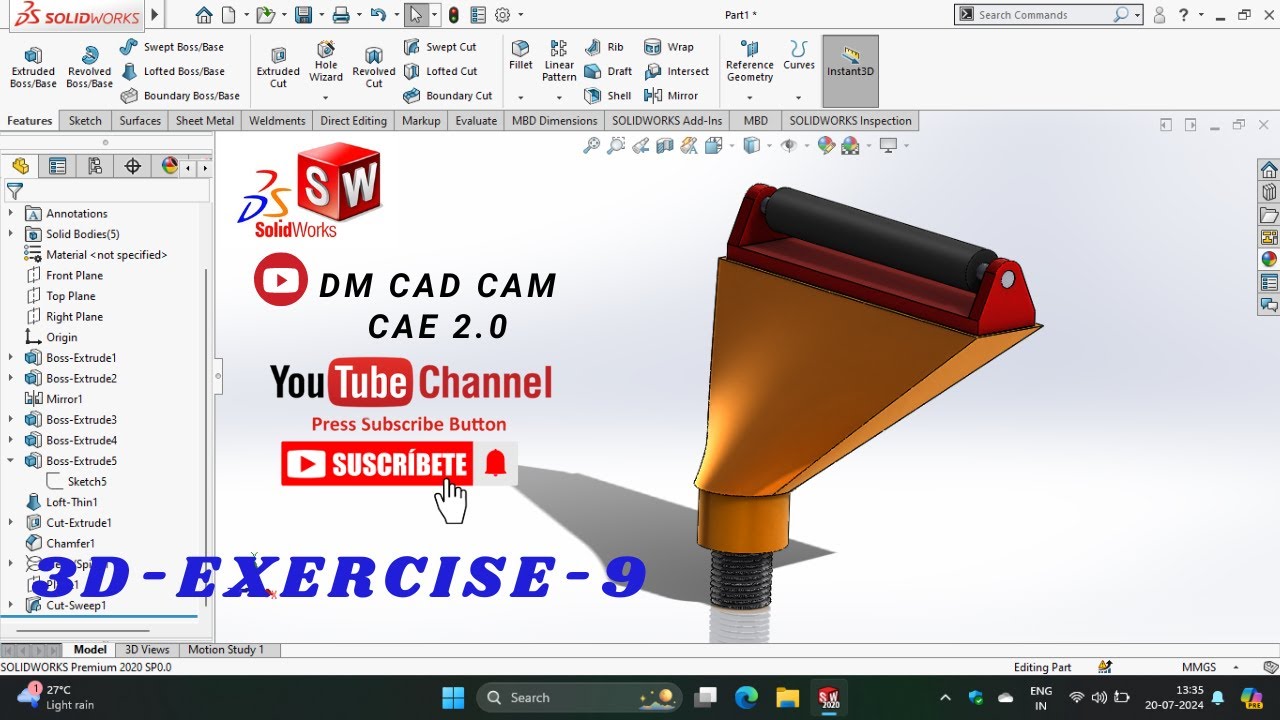The height and width of the screenshot is (720, 1280).
Task: Open the SOLIDWORKS Add-Ins tab
Action: click(667, 121)
